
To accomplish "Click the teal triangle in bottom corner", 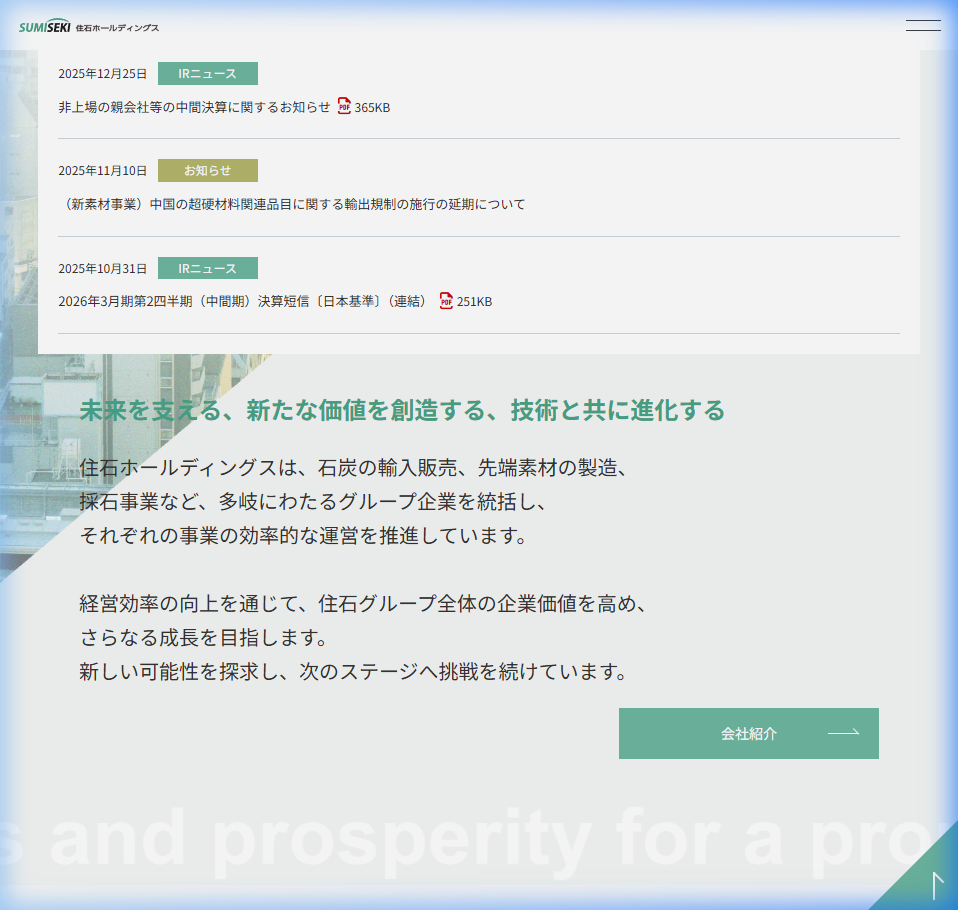I will (x=922, y=882).
